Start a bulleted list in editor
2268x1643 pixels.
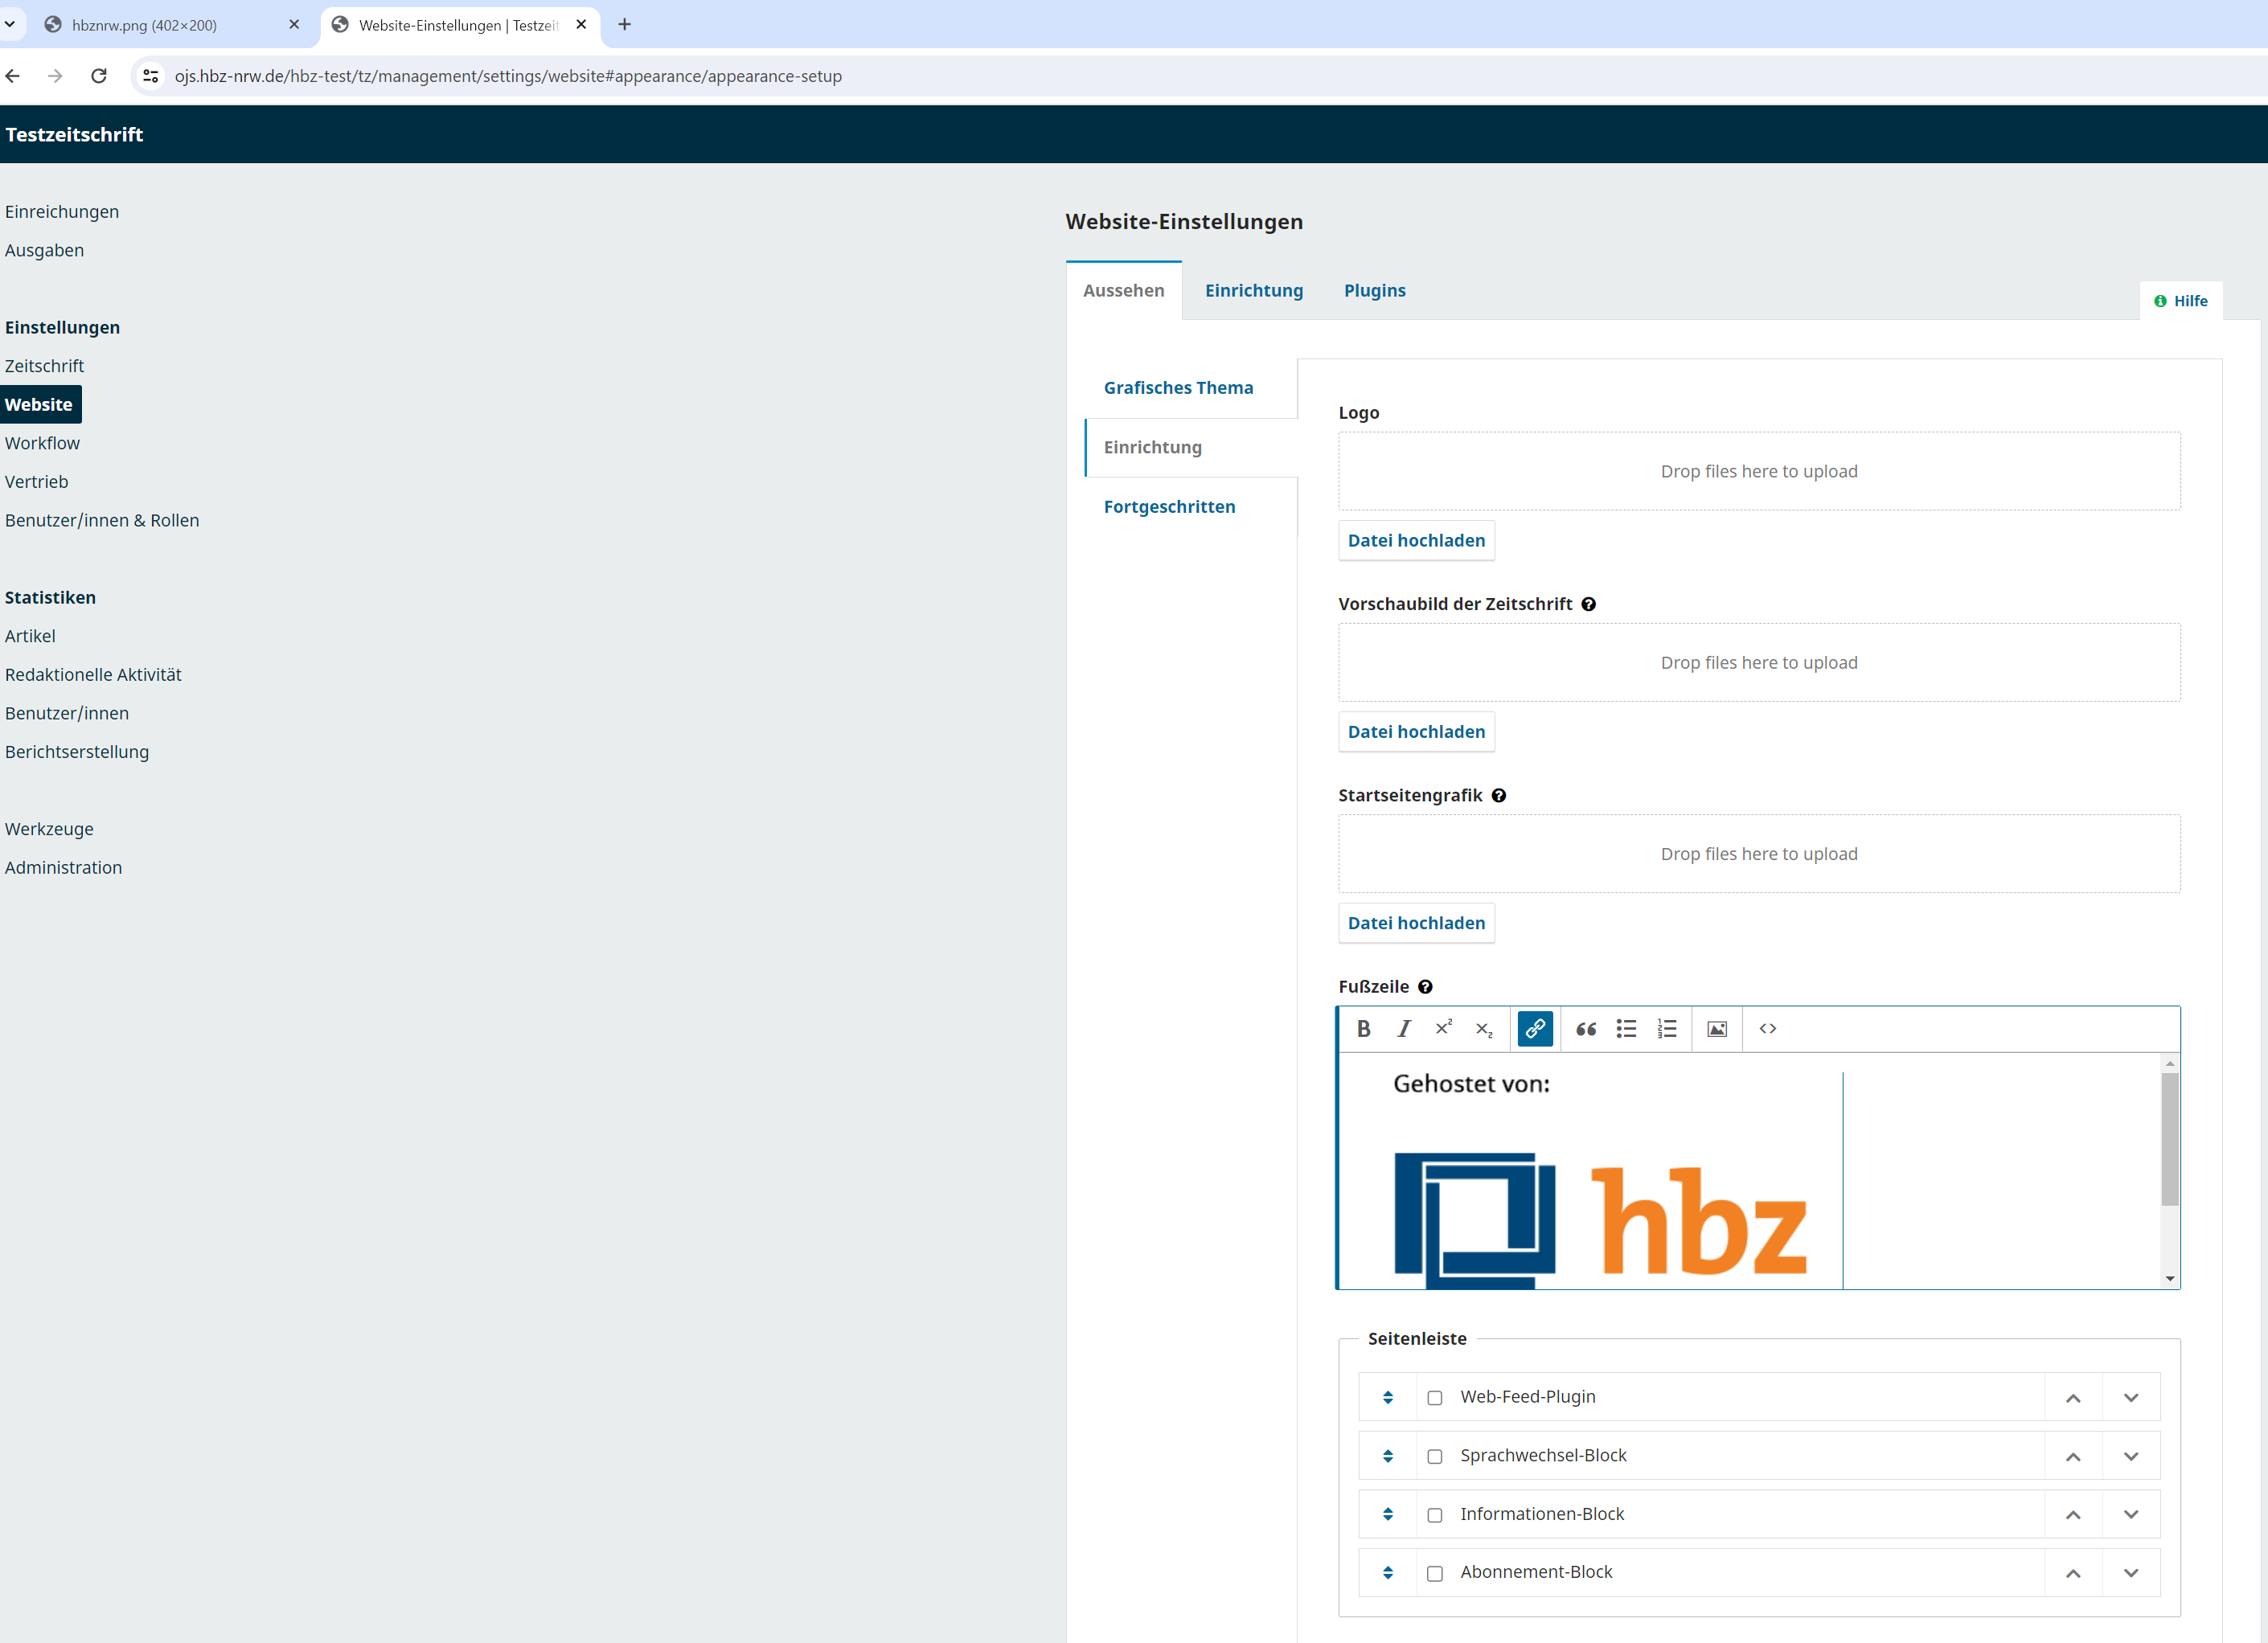point(1626,1028)
